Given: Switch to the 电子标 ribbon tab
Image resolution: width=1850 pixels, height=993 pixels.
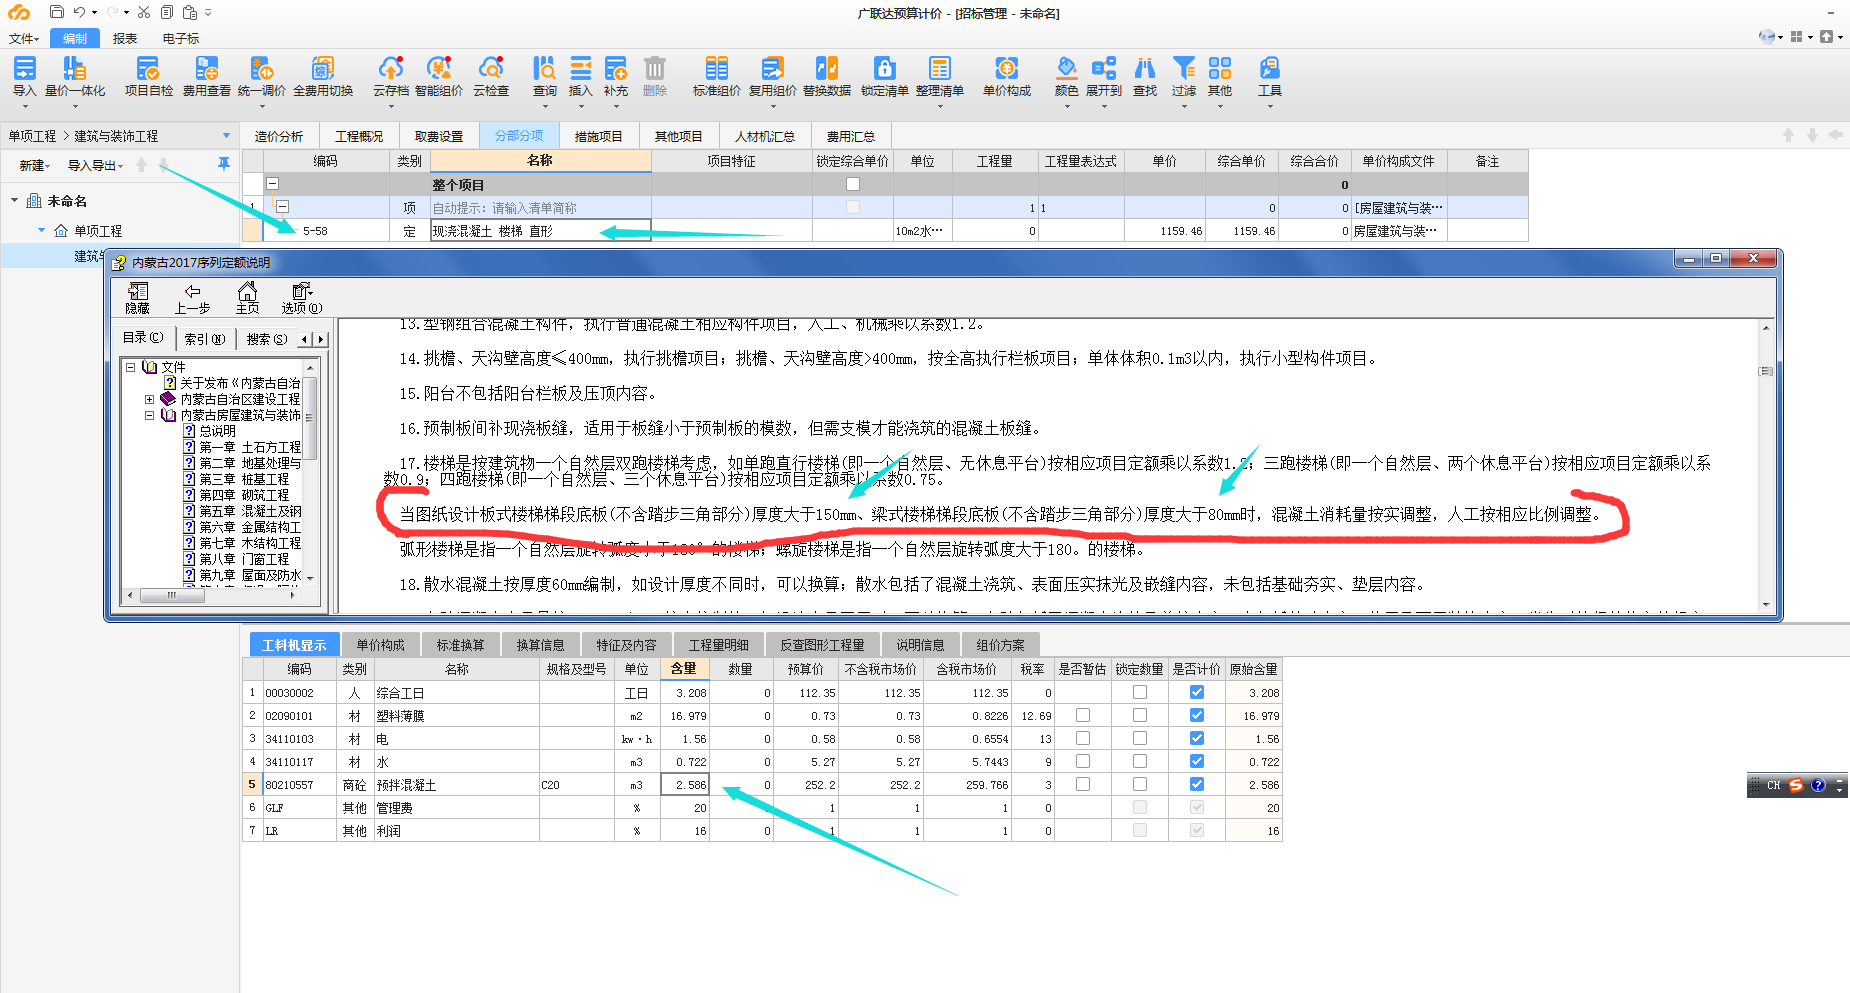Looking at the screenshot, I should pos(181,38).
